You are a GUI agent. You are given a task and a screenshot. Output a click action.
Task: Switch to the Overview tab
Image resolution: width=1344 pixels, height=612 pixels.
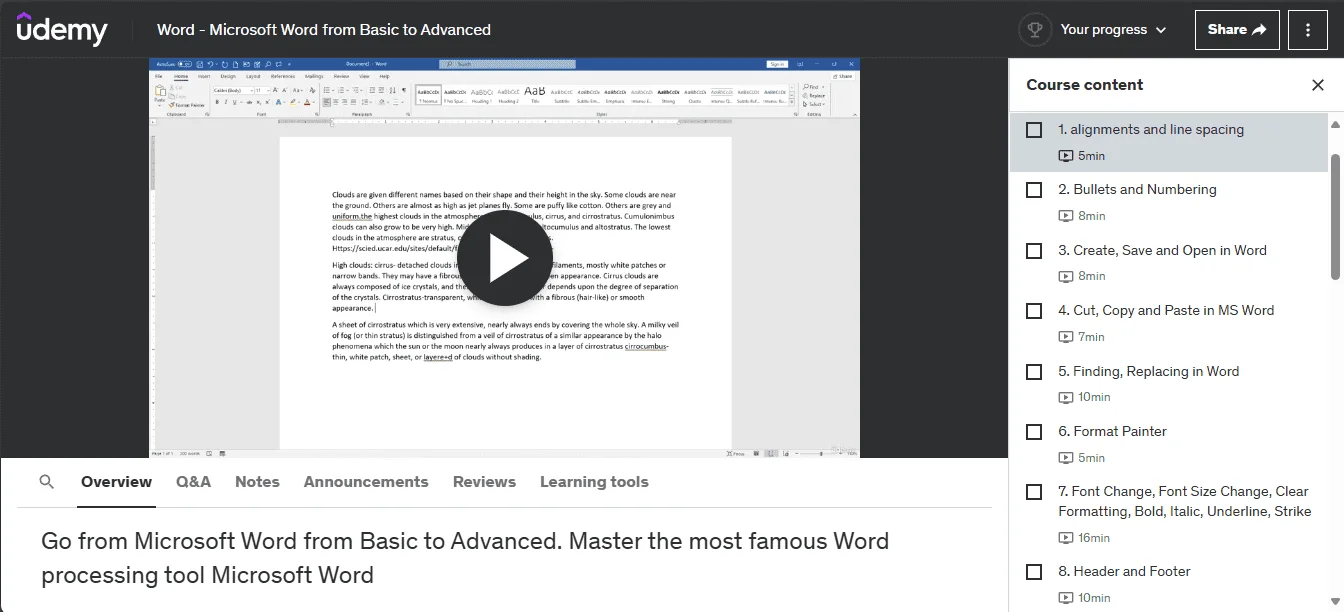click(116, 482)
